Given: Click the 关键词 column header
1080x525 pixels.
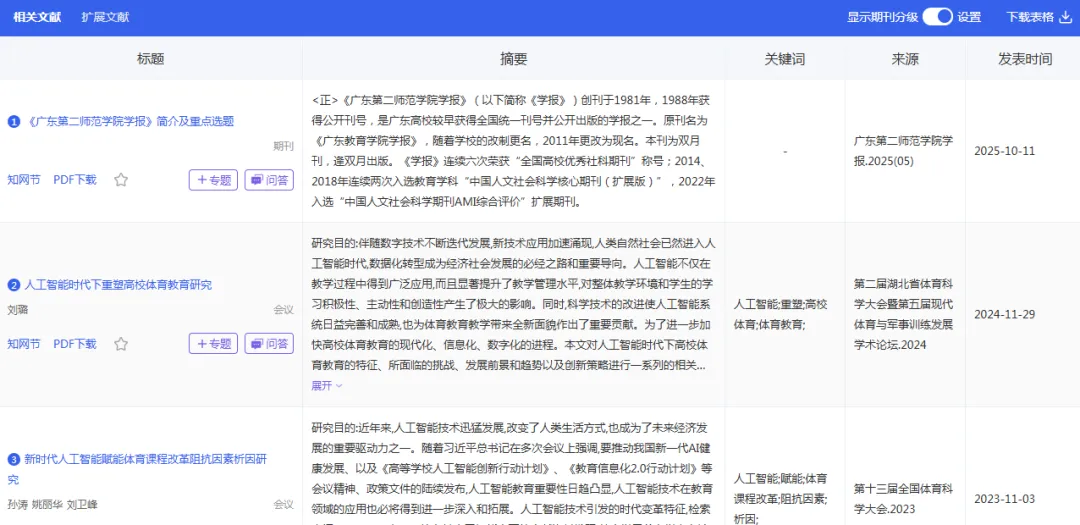Looking at the screenshot, I should [785, 59].
